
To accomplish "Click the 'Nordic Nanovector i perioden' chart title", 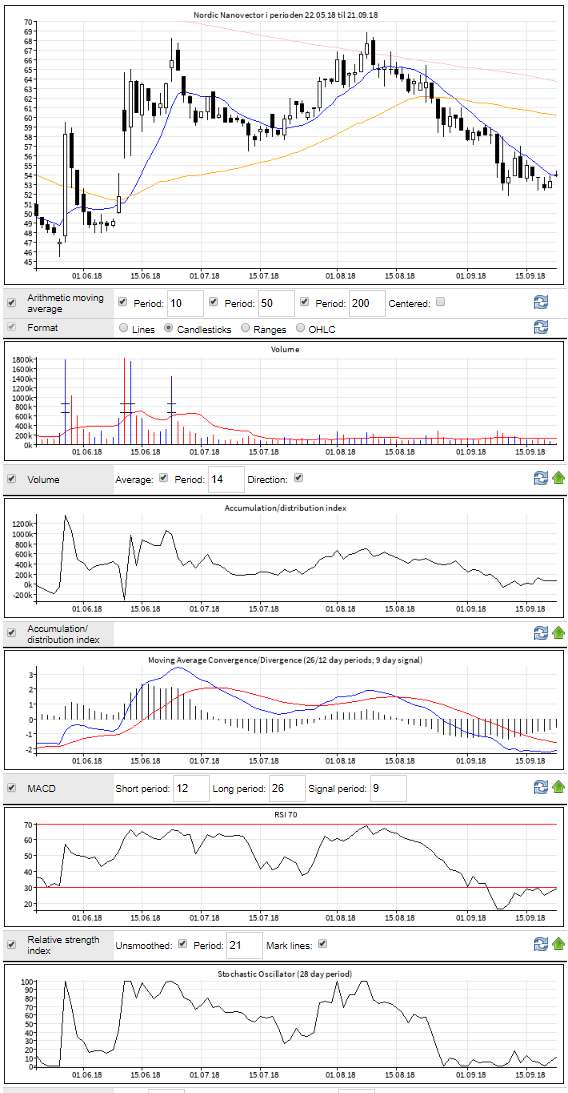I will [284, 15].
